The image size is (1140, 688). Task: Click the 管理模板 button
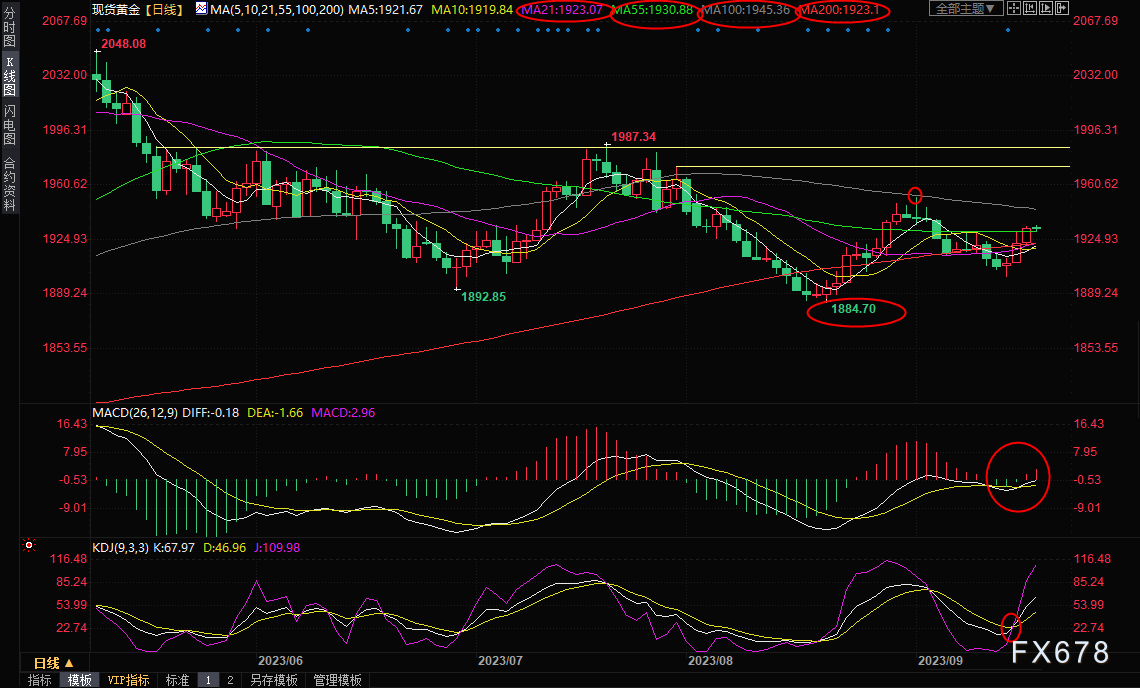pyautogui.click(x=337, y=680)
